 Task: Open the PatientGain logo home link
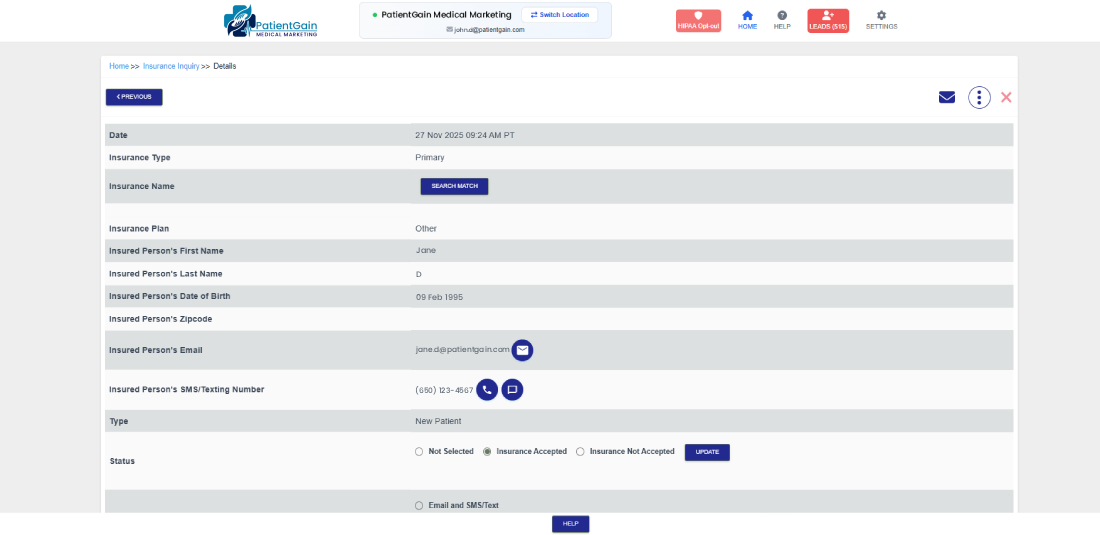tap(271, 21)
